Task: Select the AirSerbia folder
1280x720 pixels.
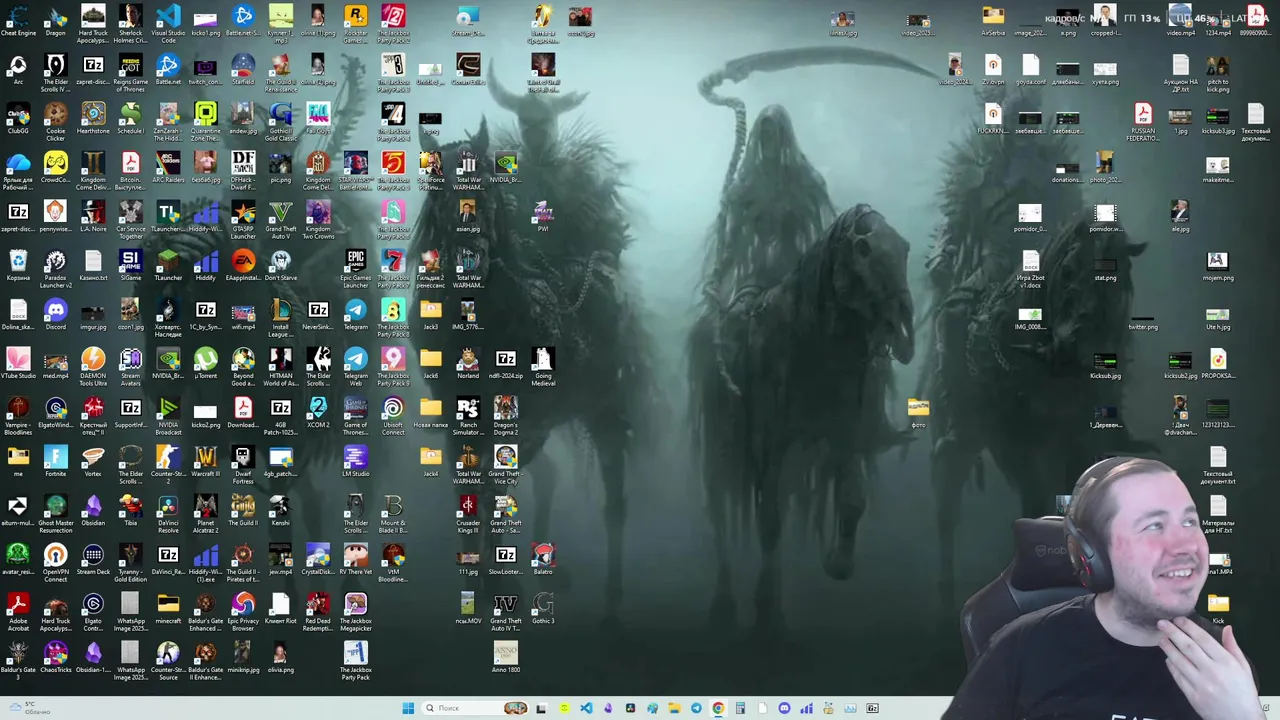Action: tap(993, 21)
